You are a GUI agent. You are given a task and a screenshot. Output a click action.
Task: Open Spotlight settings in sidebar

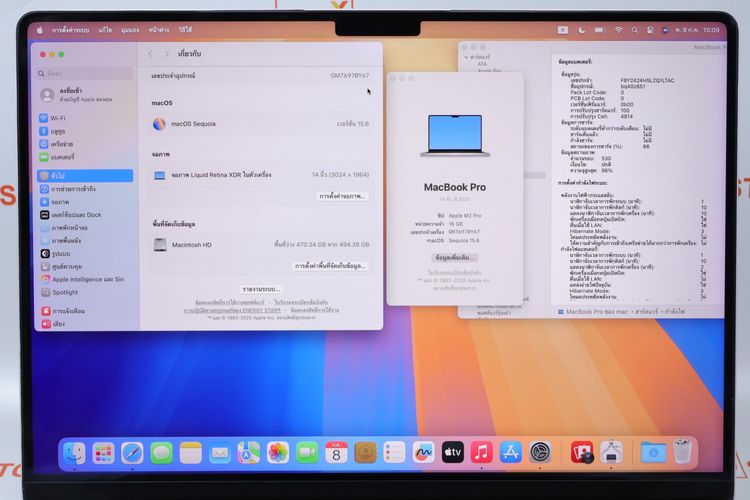[59, 292]
